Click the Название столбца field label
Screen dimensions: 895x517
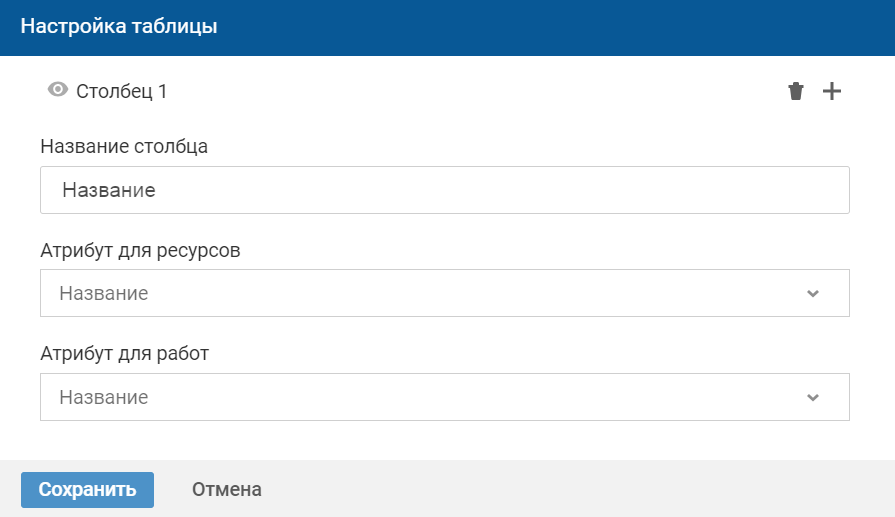tap(124, 146)
